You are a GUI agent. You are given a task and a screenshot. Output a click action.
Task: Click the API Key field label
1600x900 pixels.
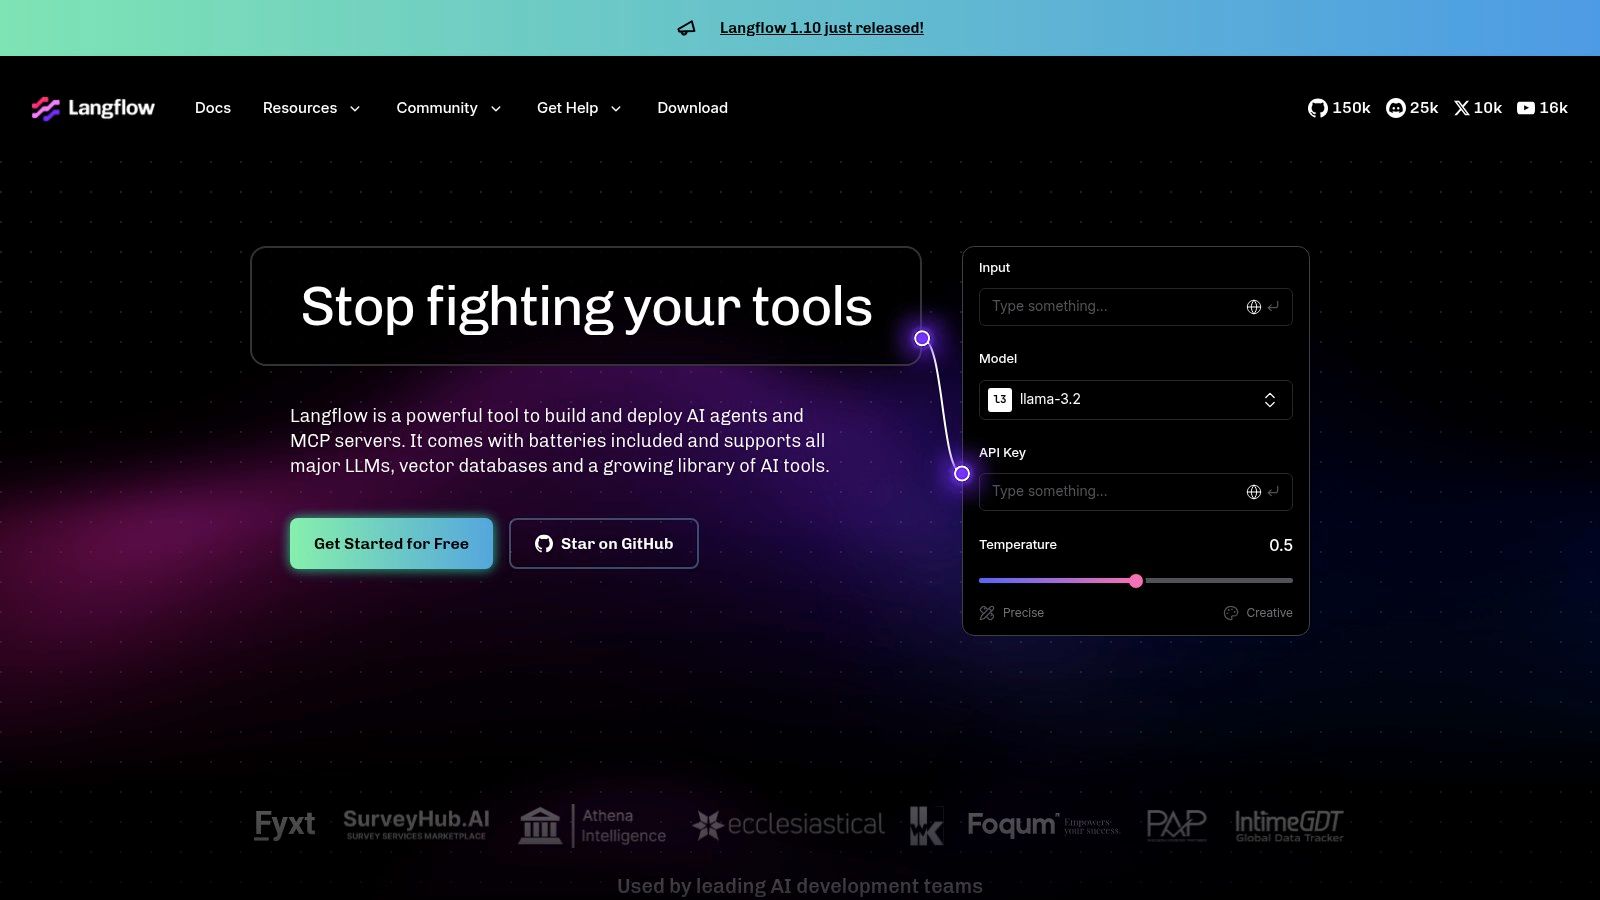click(1002, 453)
